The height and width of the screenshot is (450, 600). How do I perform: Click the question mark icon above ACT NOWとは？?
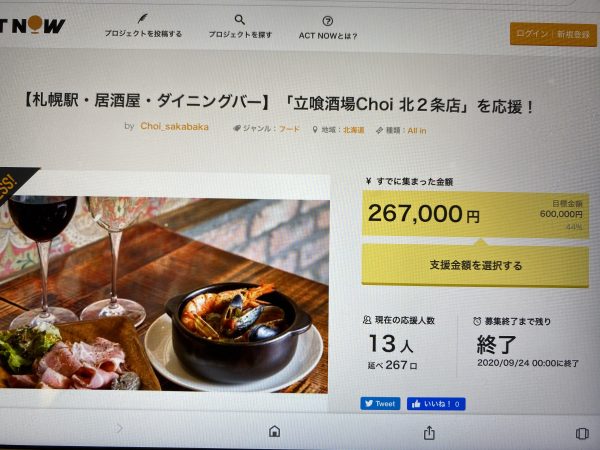(328, 21)
